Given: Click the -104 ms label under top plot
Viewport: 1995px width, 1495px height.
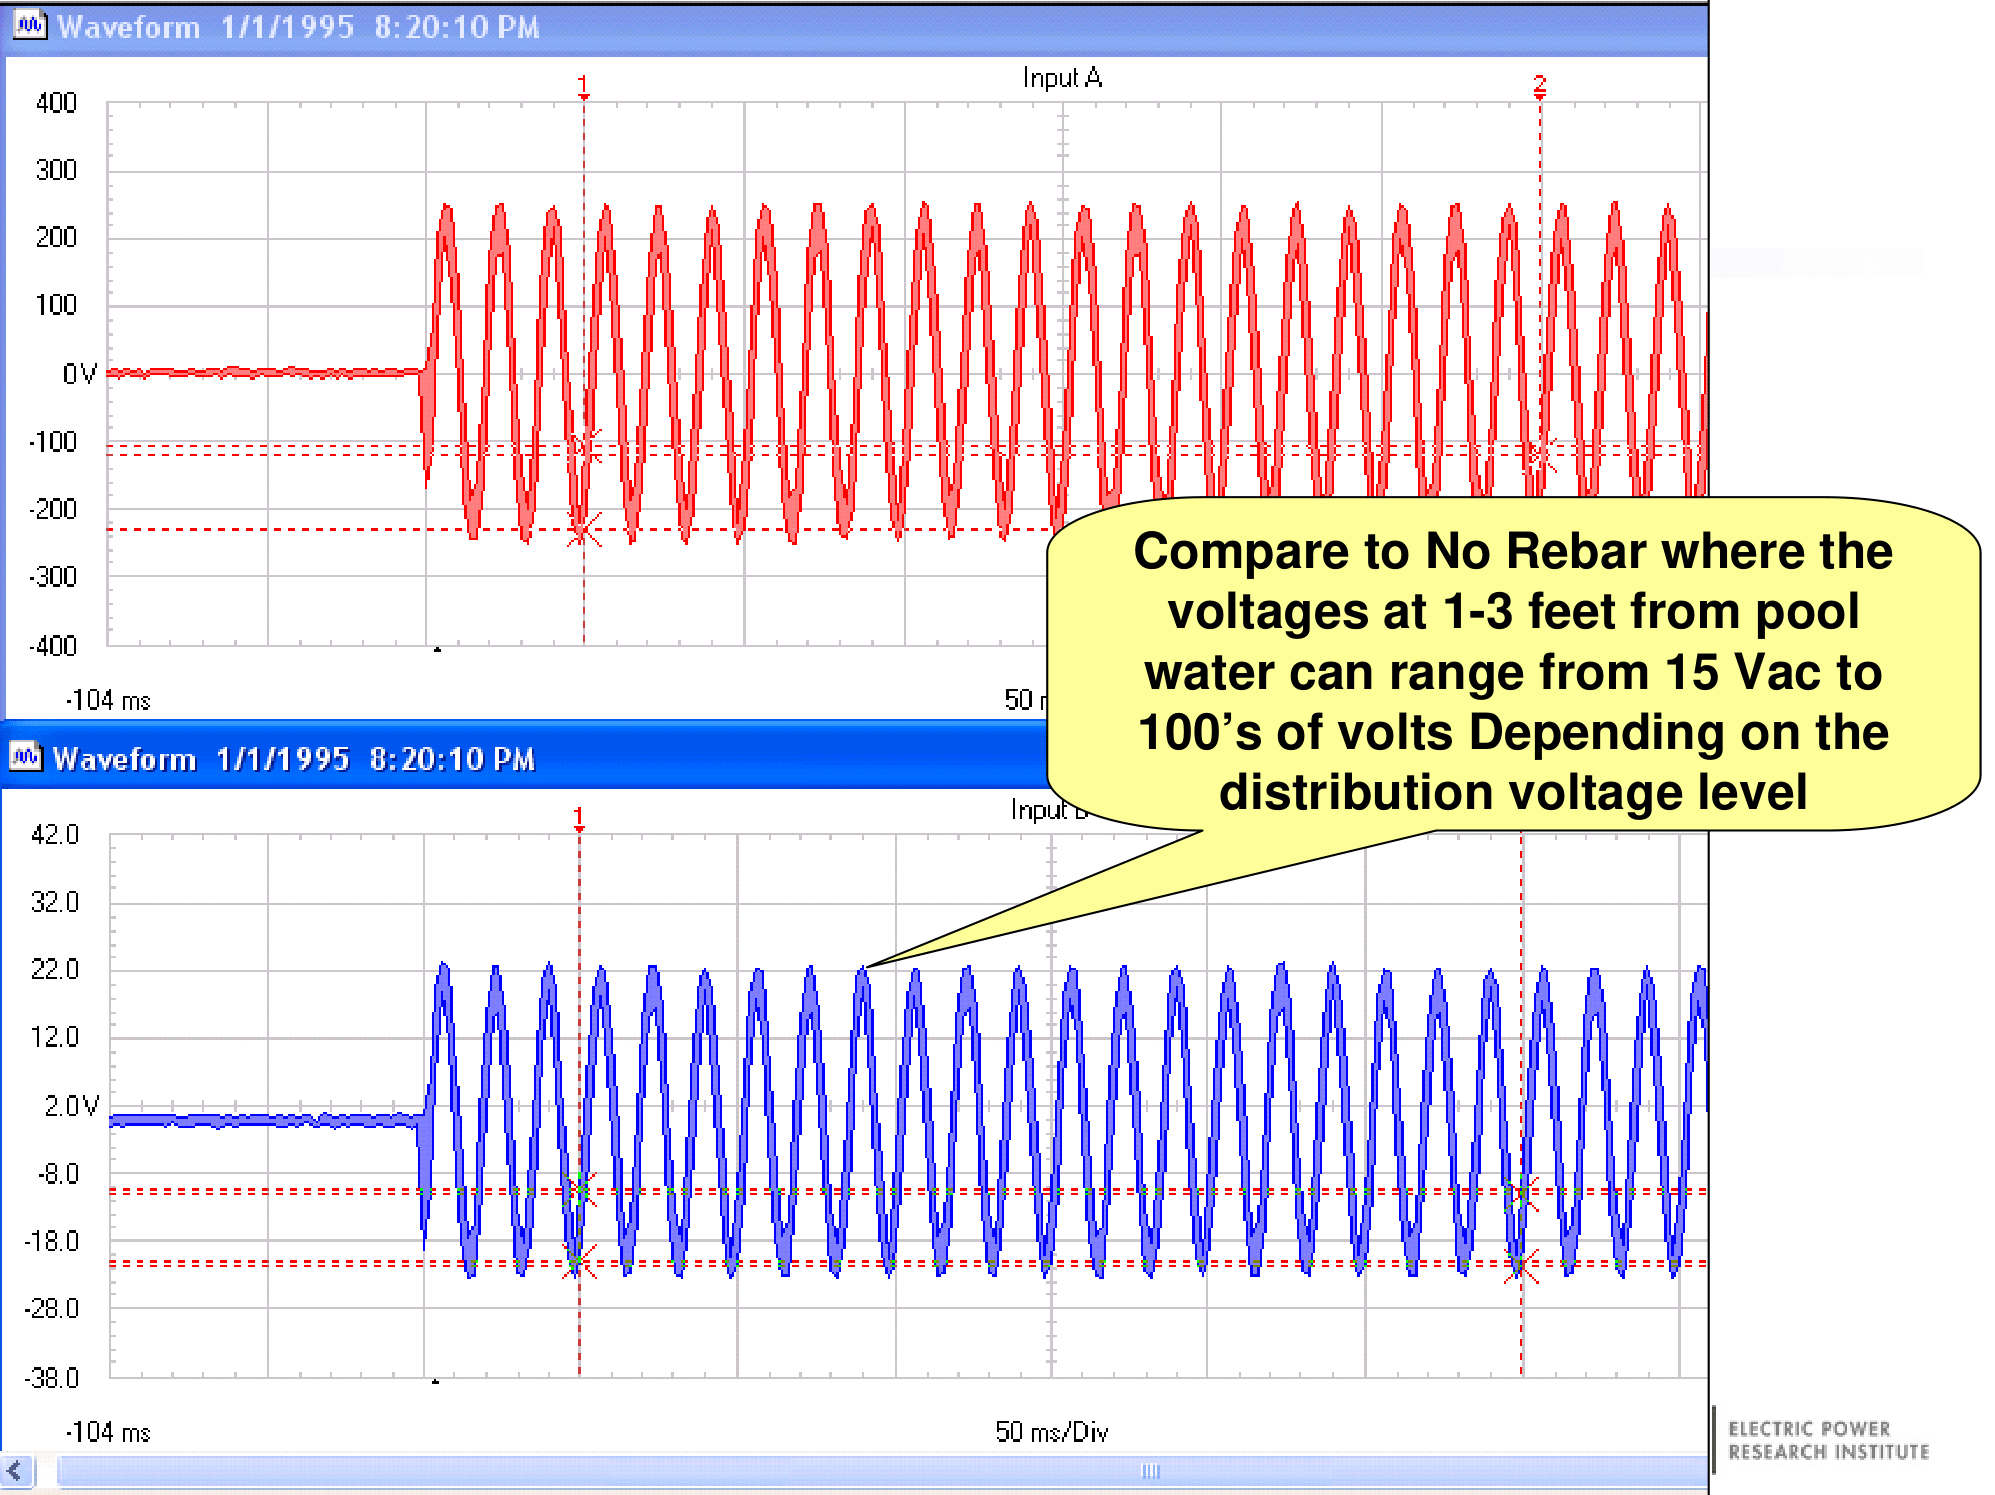Looking at the screenshot, I should click(108, 700).
